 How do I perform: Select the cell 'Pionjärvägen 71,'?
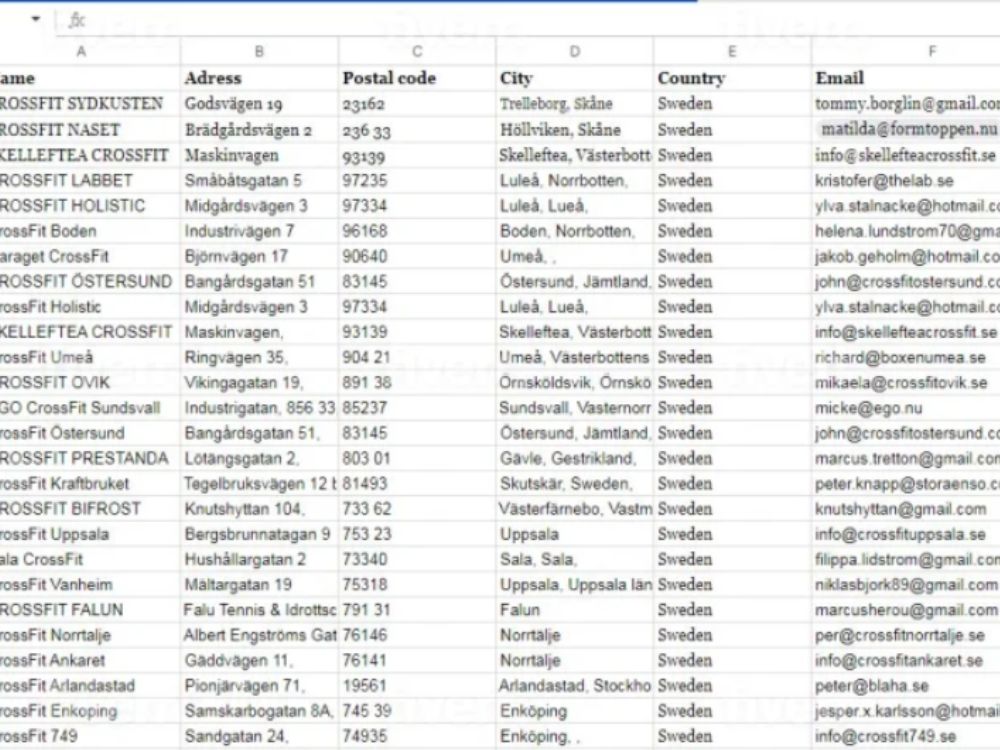point(260,686)
